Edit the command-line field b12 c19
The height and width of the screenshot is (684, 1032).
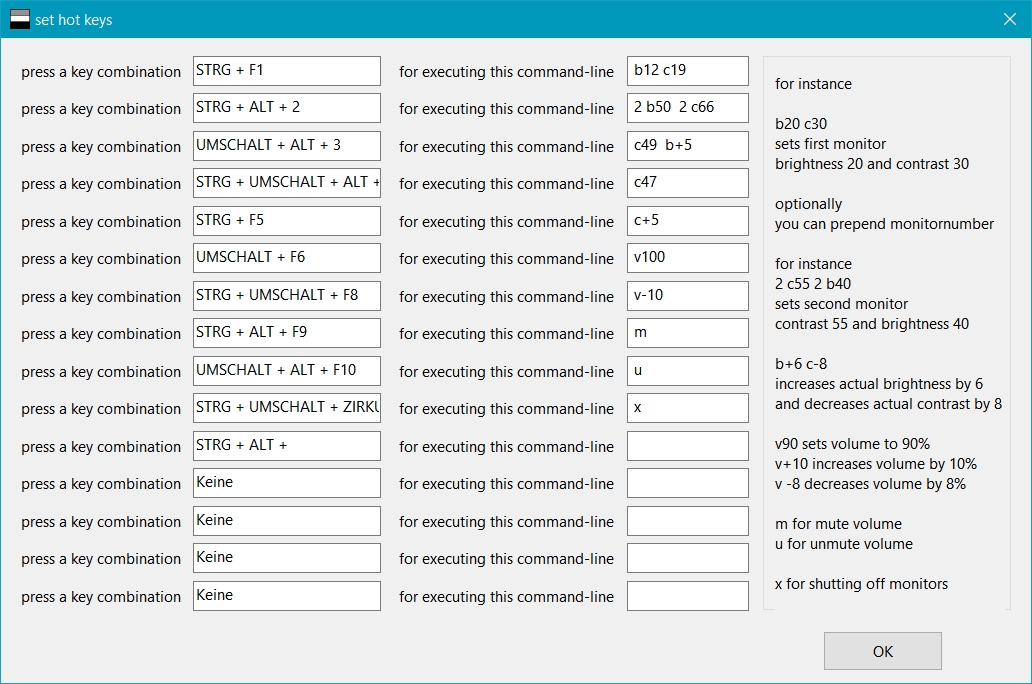[x=688, y=71]
